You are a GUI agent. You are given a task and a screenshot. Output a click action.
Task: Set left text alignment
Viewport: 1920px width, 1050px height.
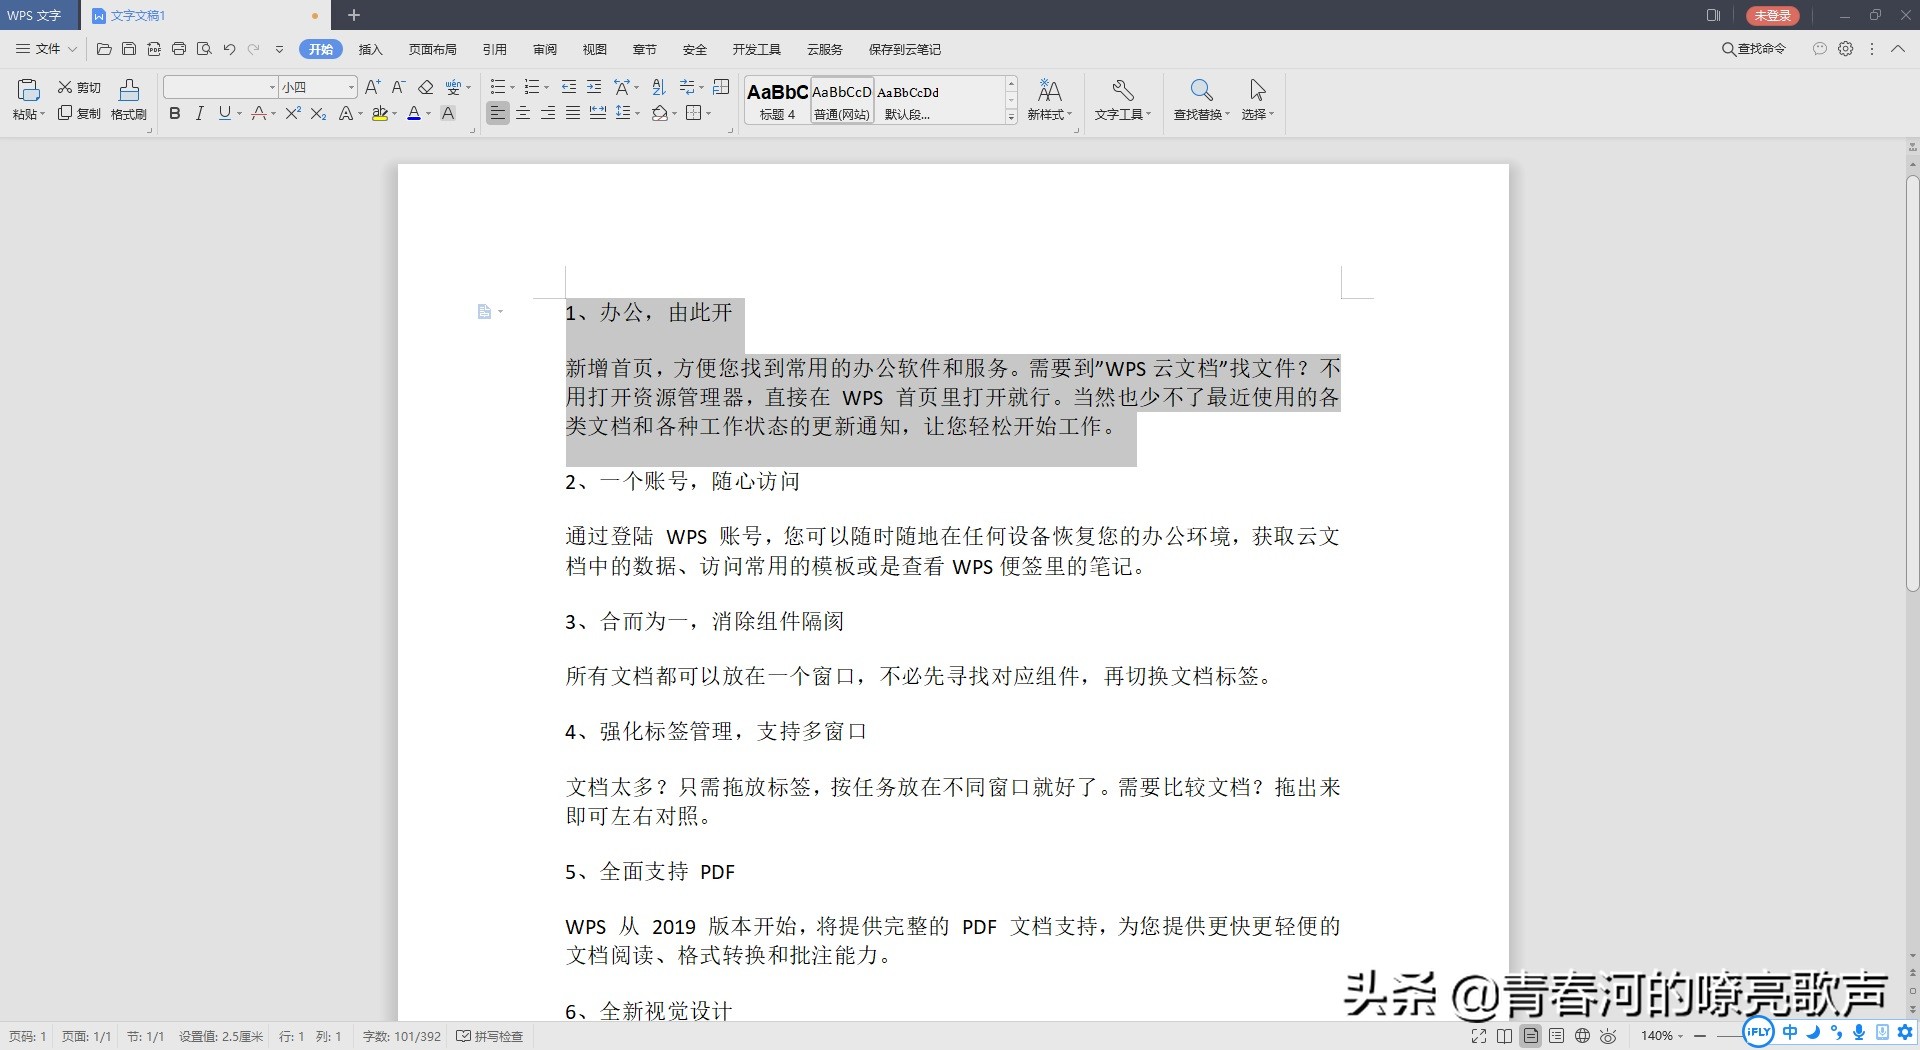pyautogui.click(x=497, y=113)
